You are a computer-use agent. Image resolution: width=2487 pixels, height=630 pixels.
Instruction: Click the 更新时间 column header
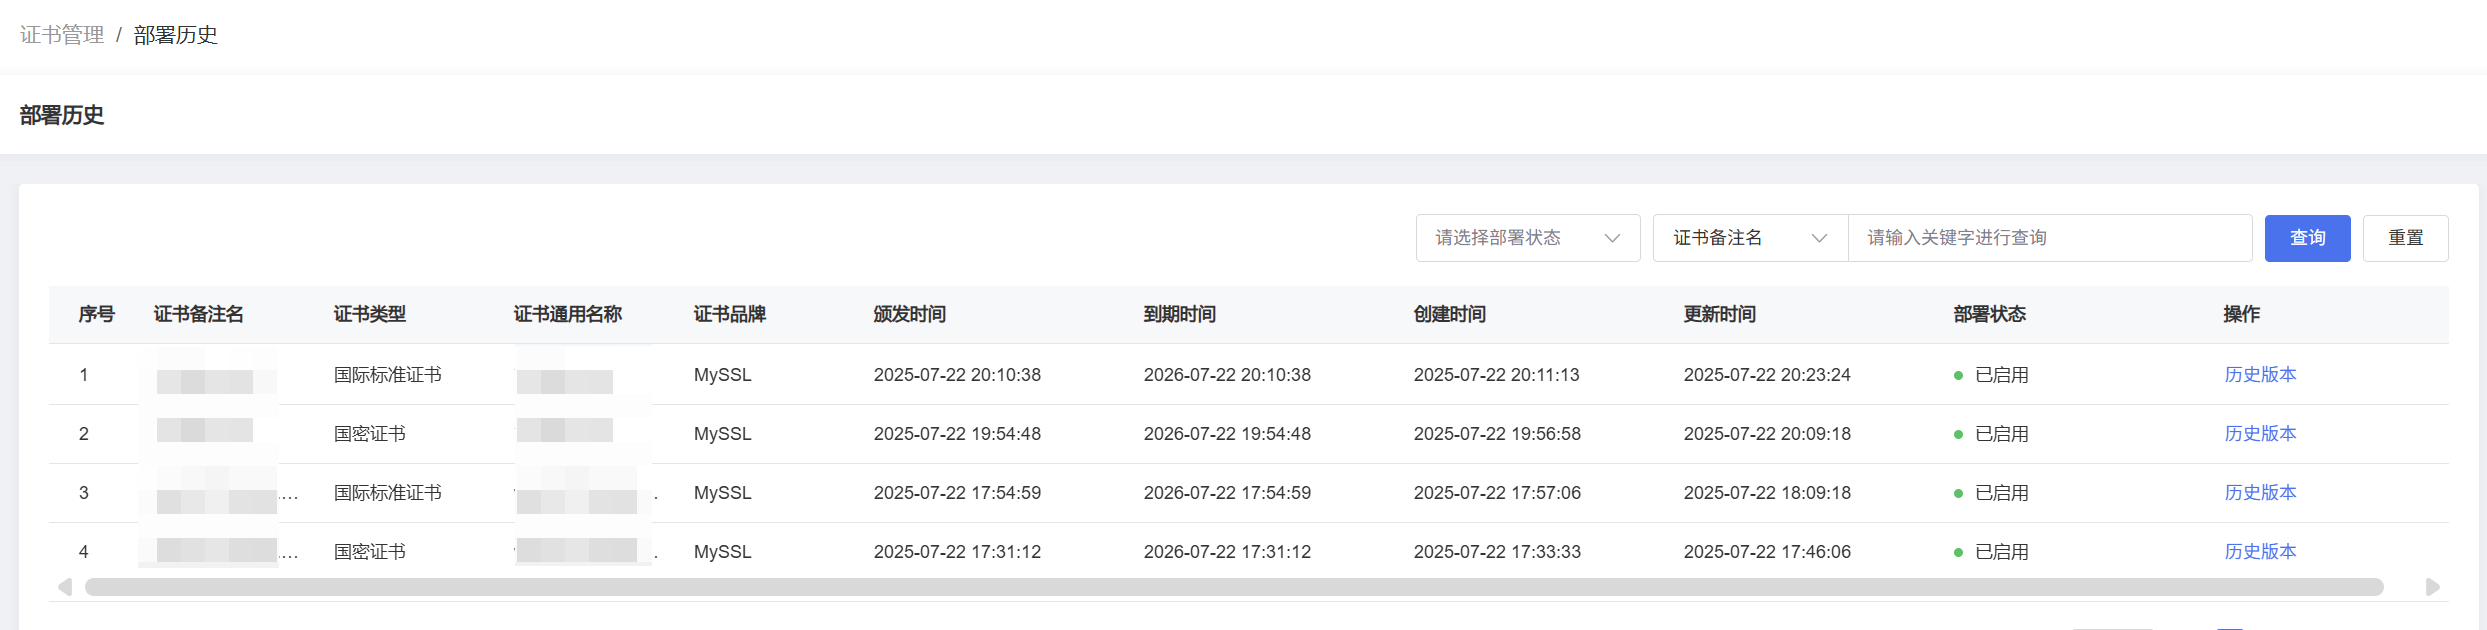coord(1720,314)
